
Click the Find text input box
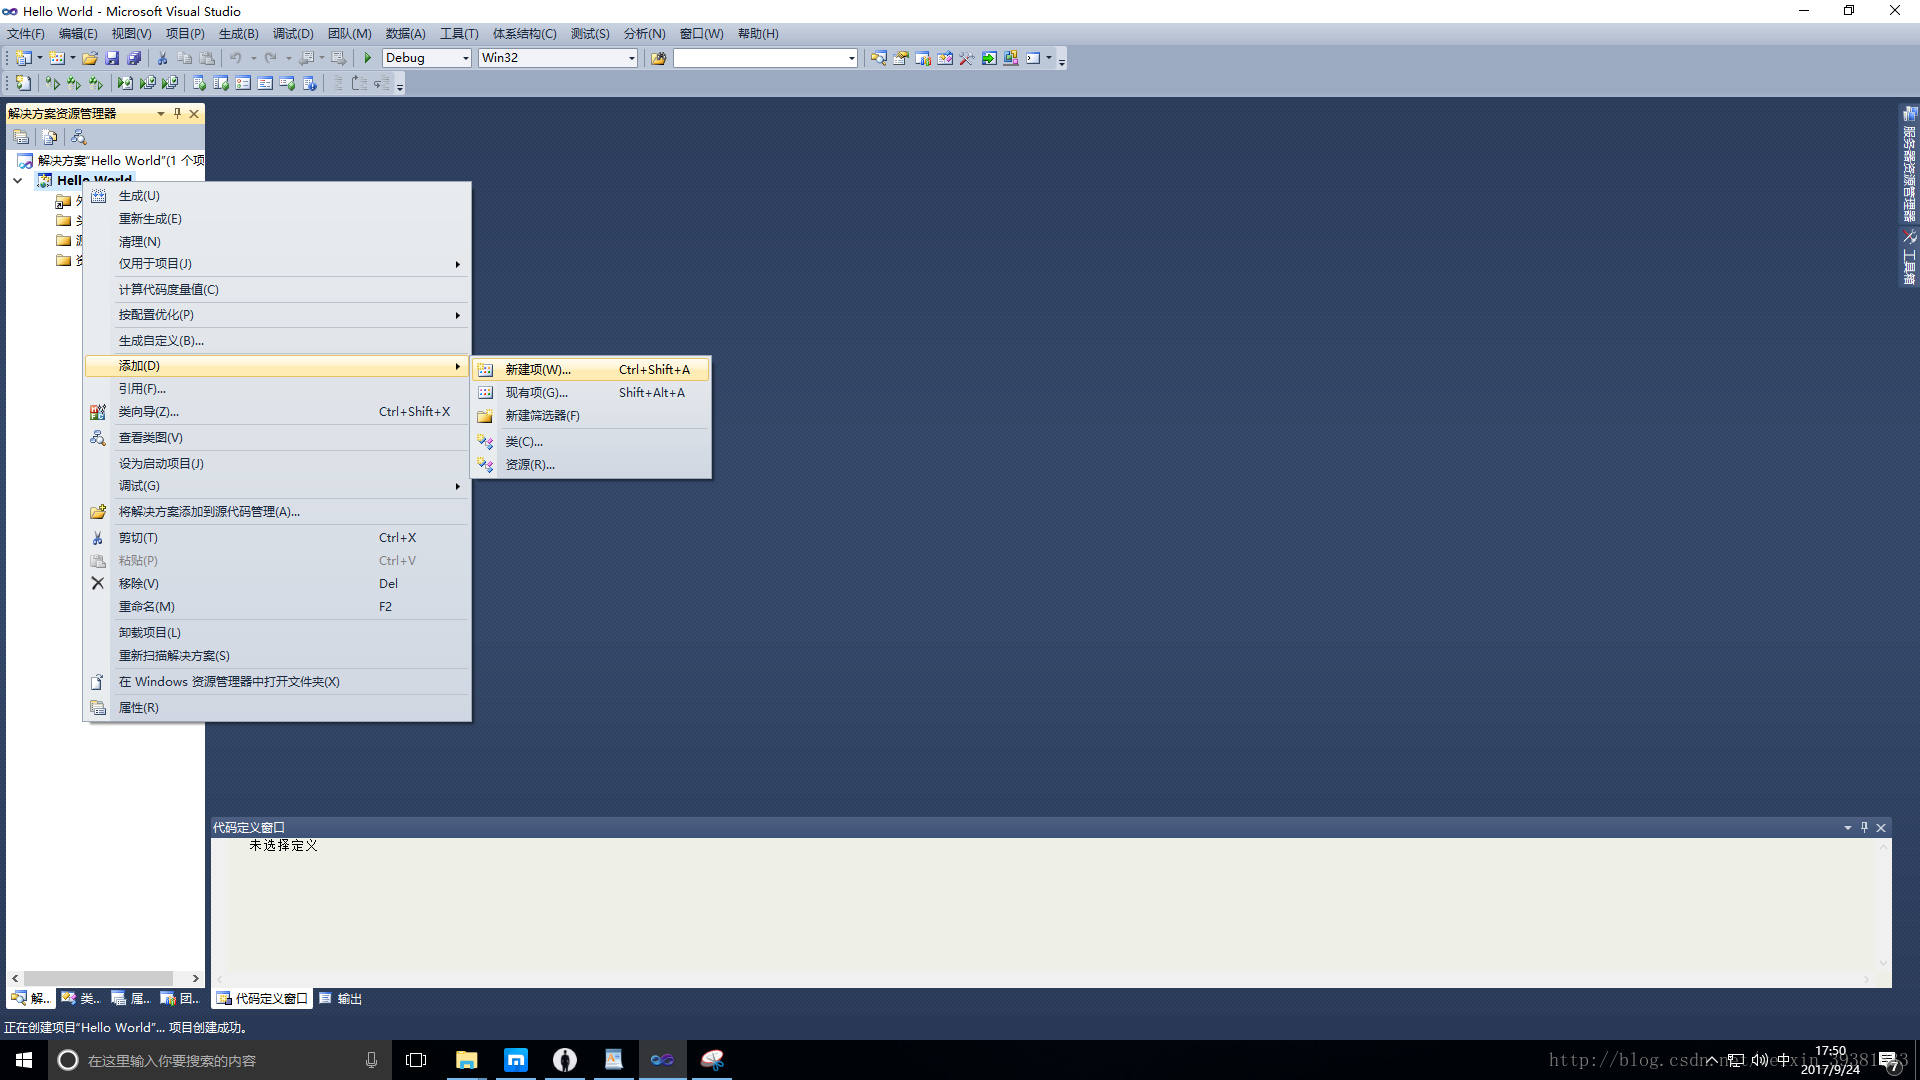[x=759, y=58]
